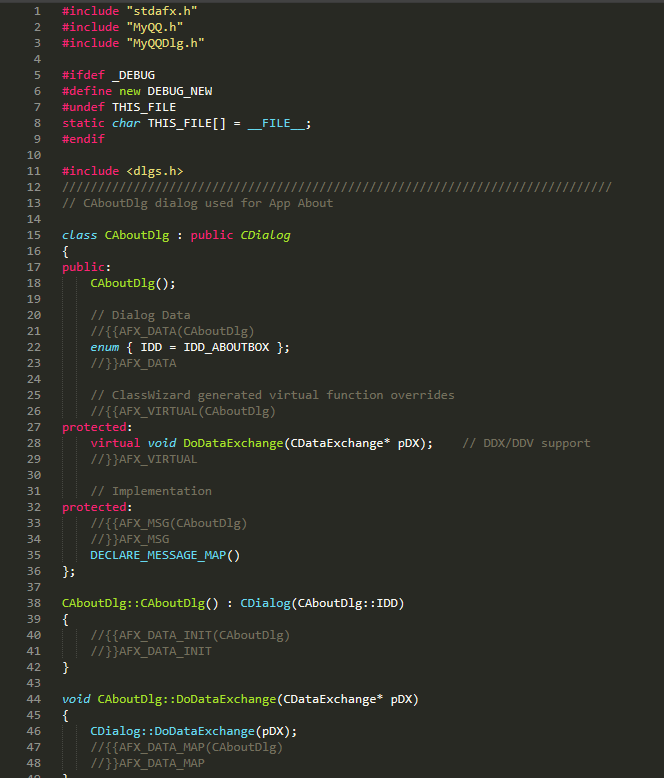Image resolution: width=664 pixels, height=778 pixels.
Task: Click DEBUG_NEW in the #define line
Action: (180, 91)
